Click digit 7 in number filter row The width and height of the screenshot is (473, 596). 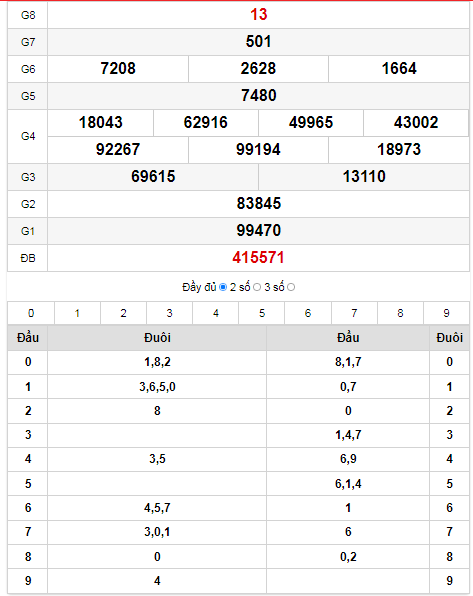pos(354,313)
